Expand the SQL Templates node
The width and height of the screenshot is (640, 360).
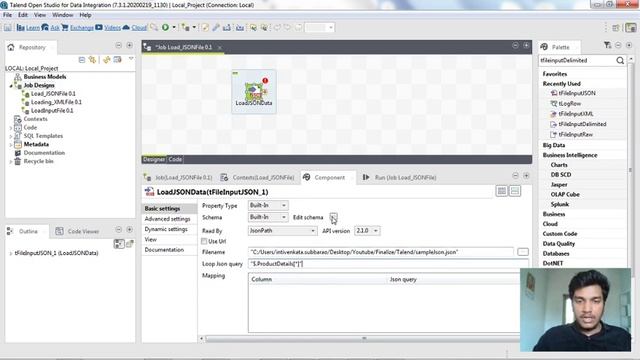[11, 136]
